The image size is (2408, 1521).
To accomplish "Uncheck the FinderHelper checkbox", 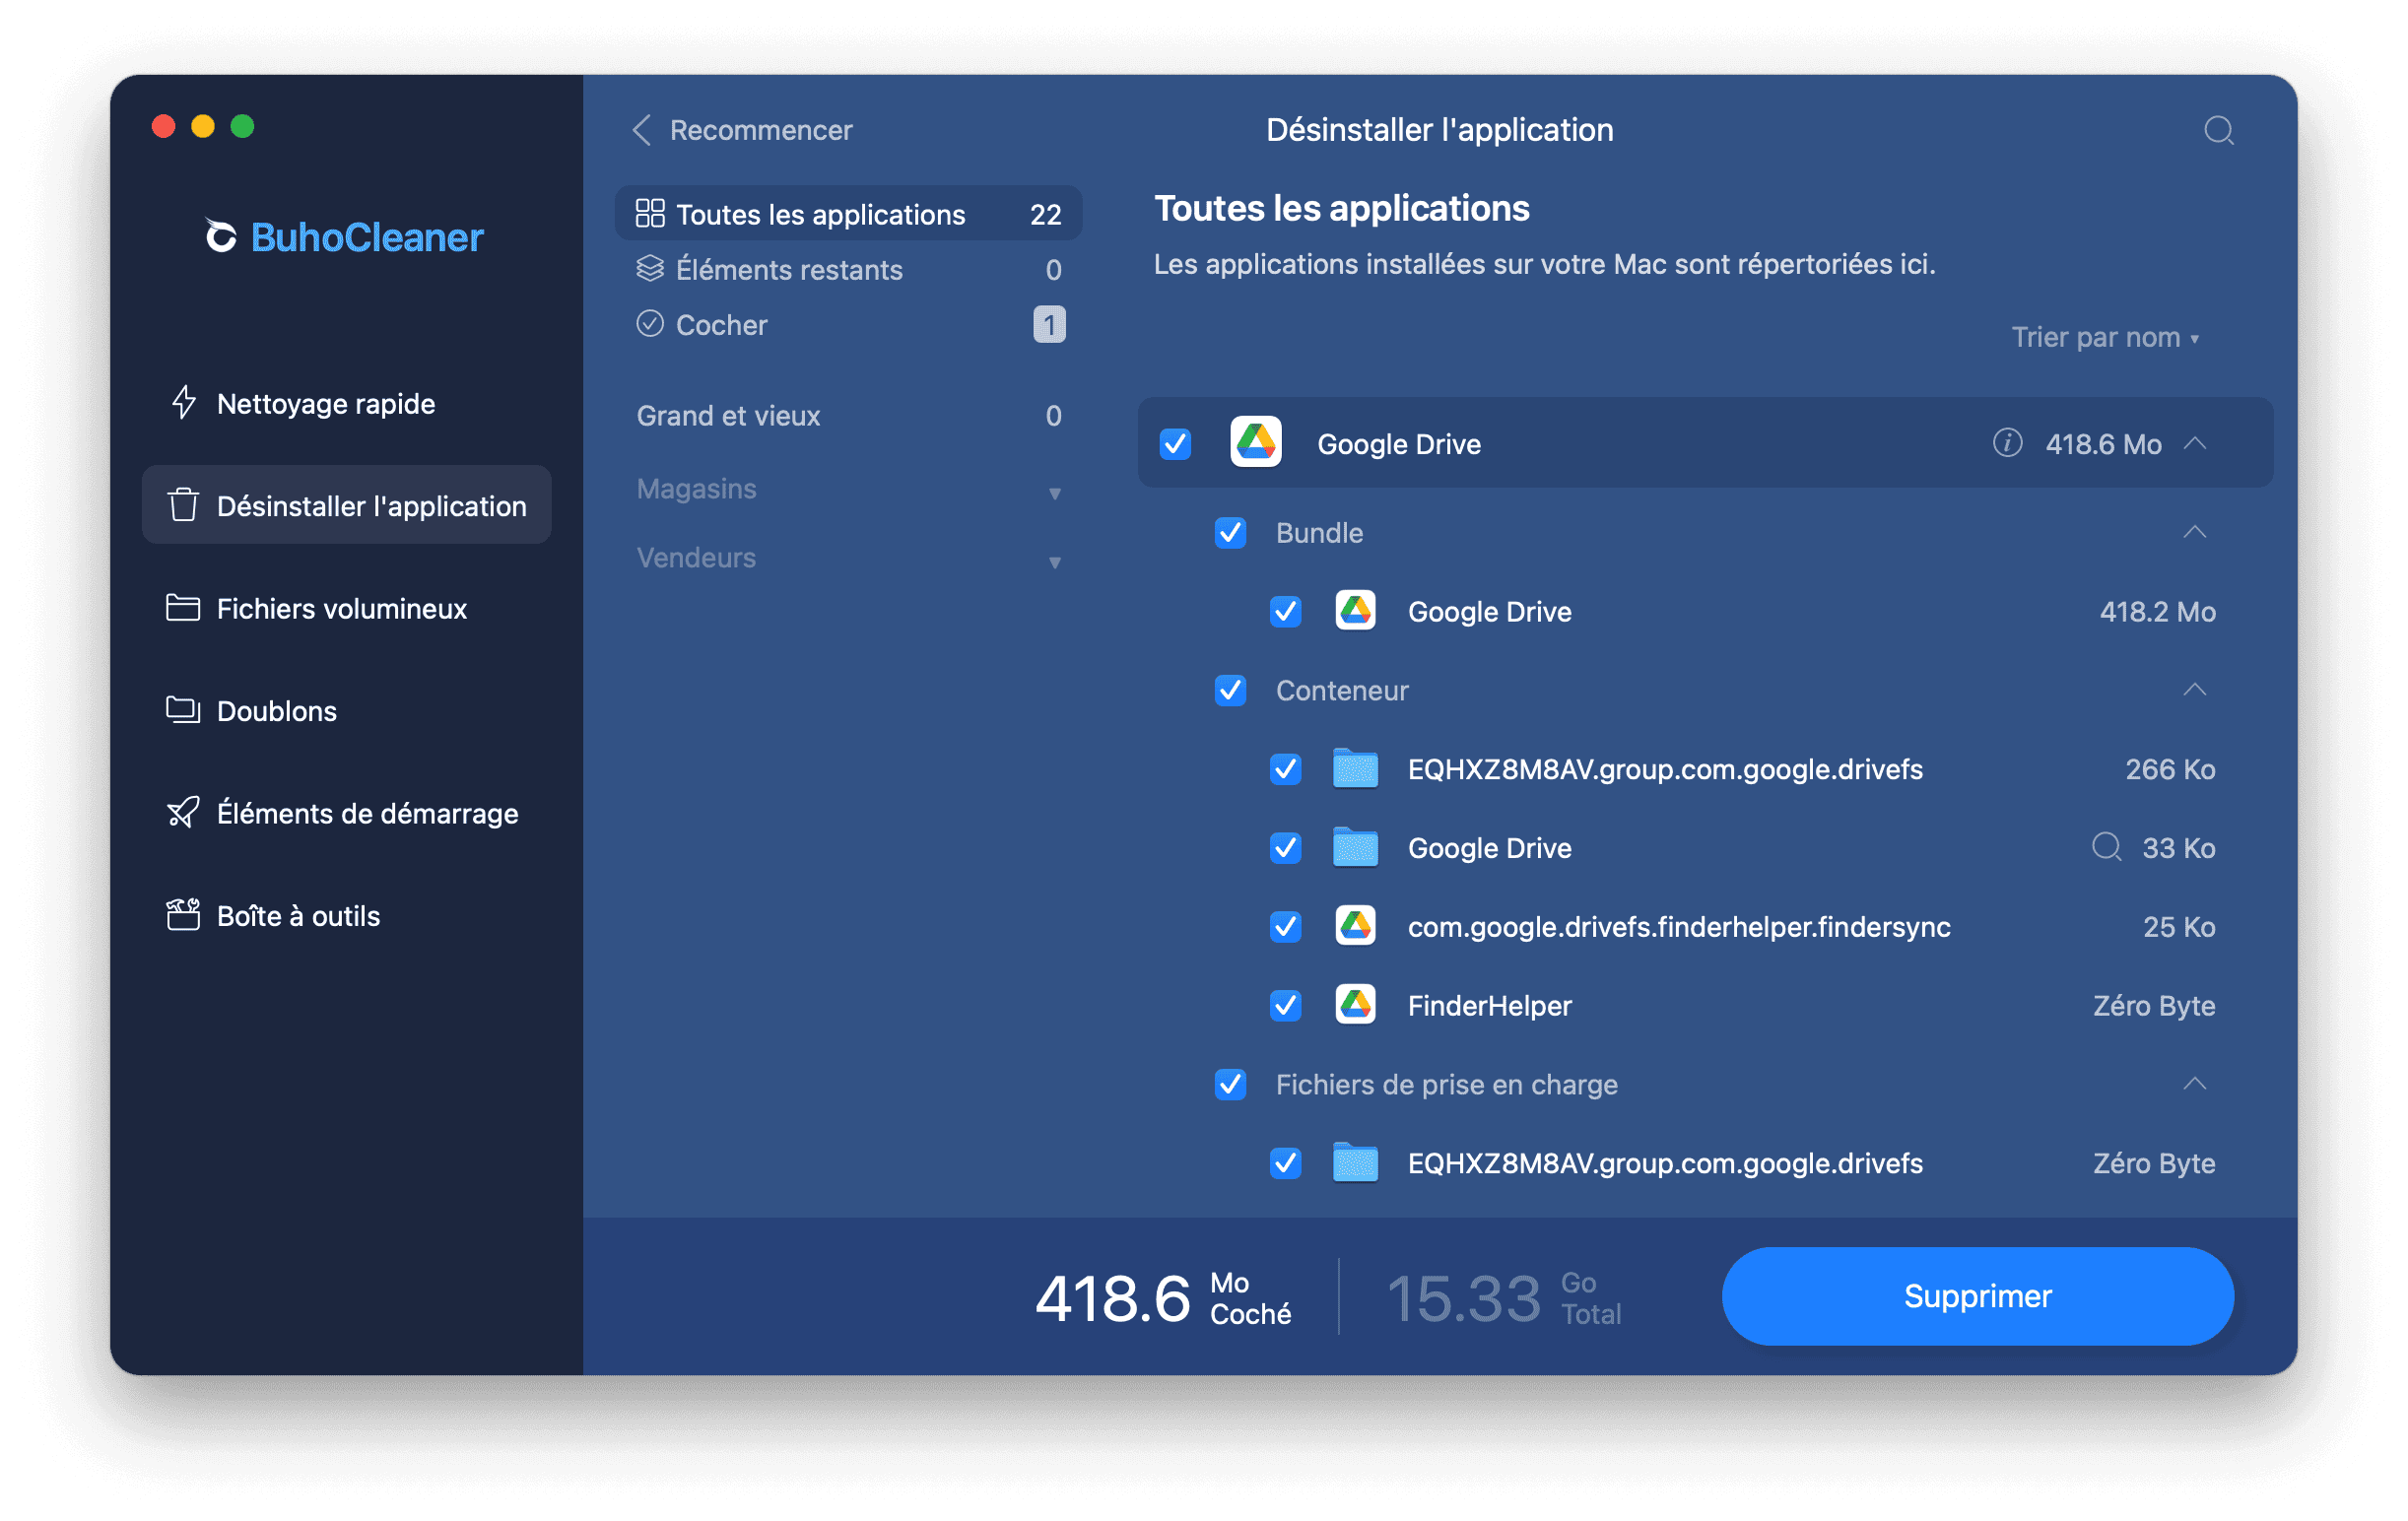I will [1286, 1005].
